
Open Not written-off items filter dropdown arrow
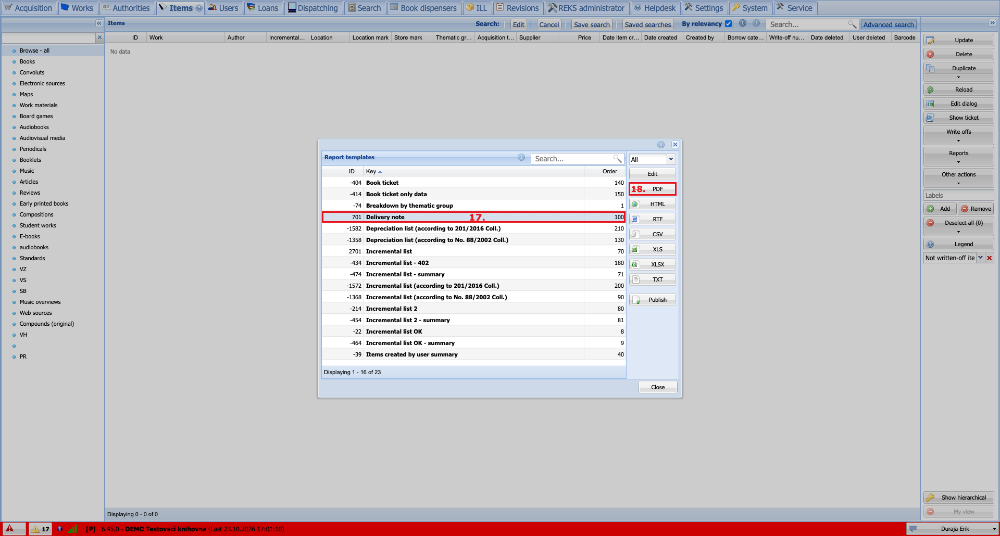pos(981,257)
